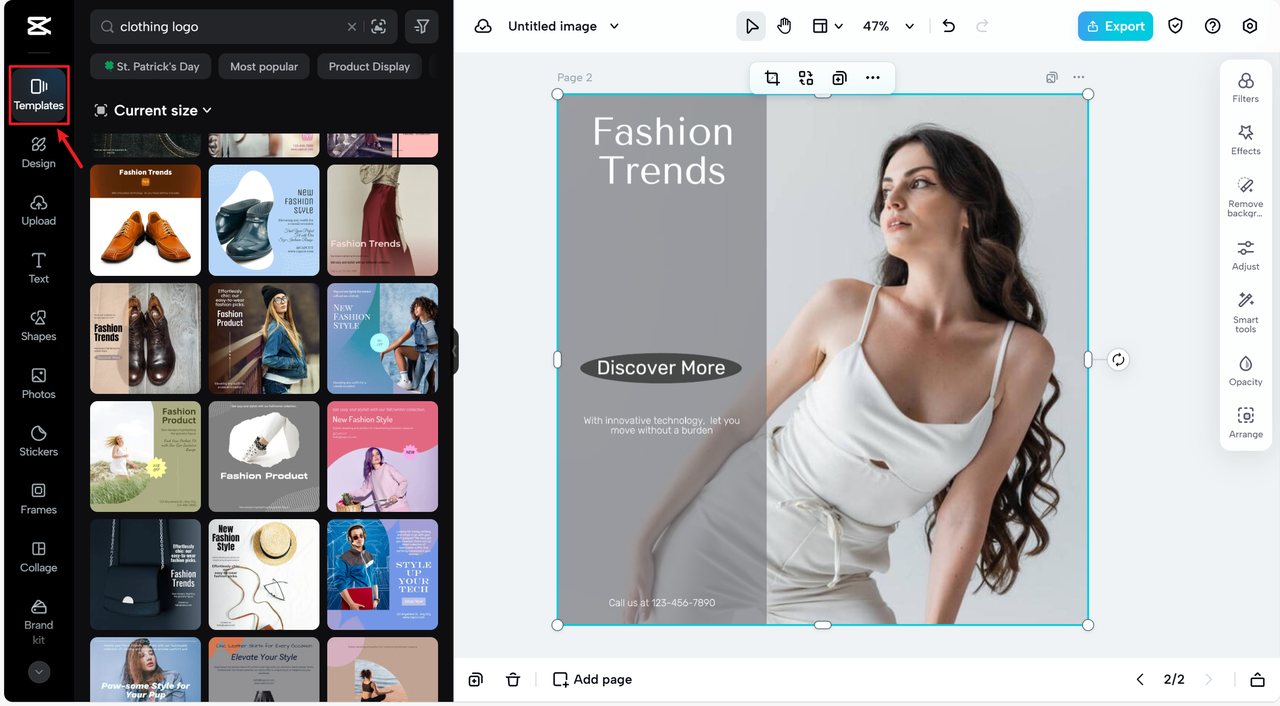Open the help question mark icon
Viewport: 1280px width, 706px height.
tap(1213, 26)
